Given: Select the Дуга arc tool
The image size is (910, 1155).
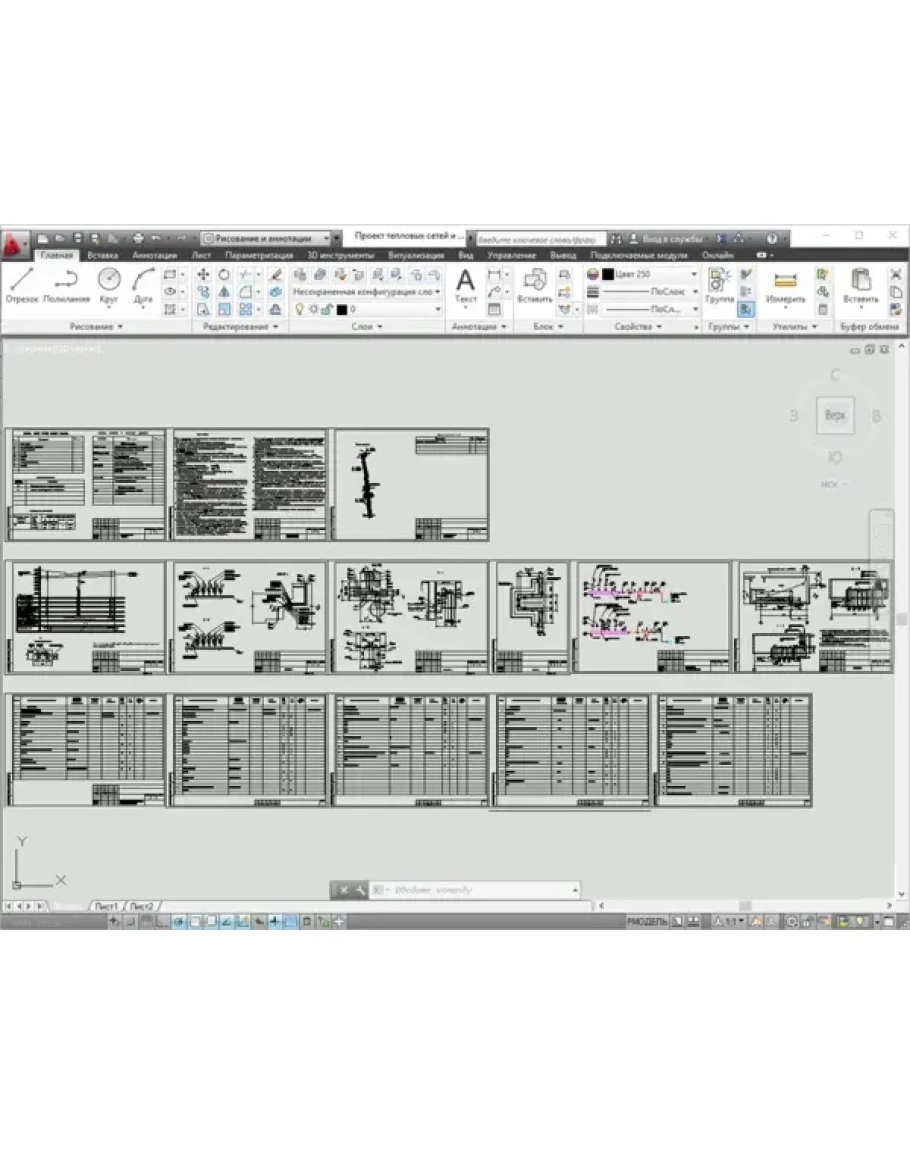Looking at the screenshot, I should coord(143,284).
